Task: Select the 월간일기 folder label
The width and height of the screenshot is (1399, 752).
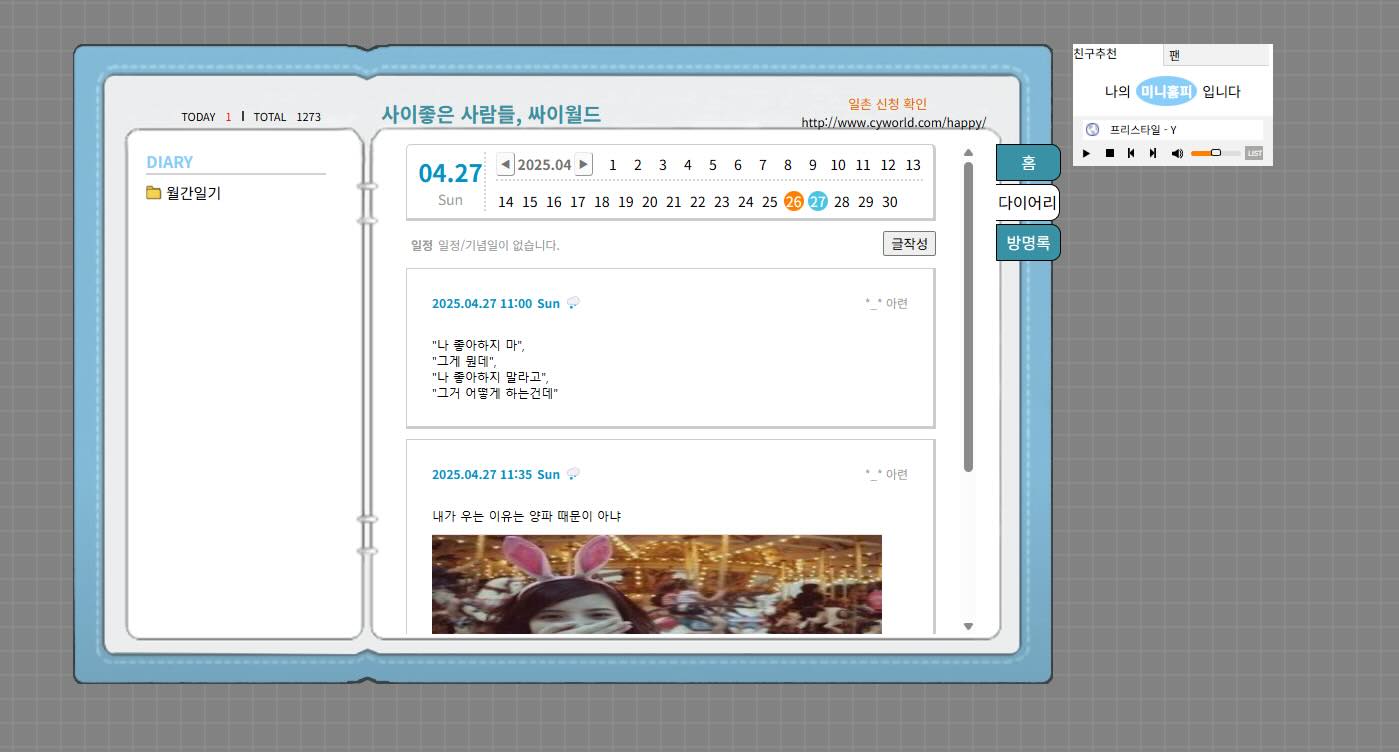Action: pyautogui.click(x=194, y=193)
